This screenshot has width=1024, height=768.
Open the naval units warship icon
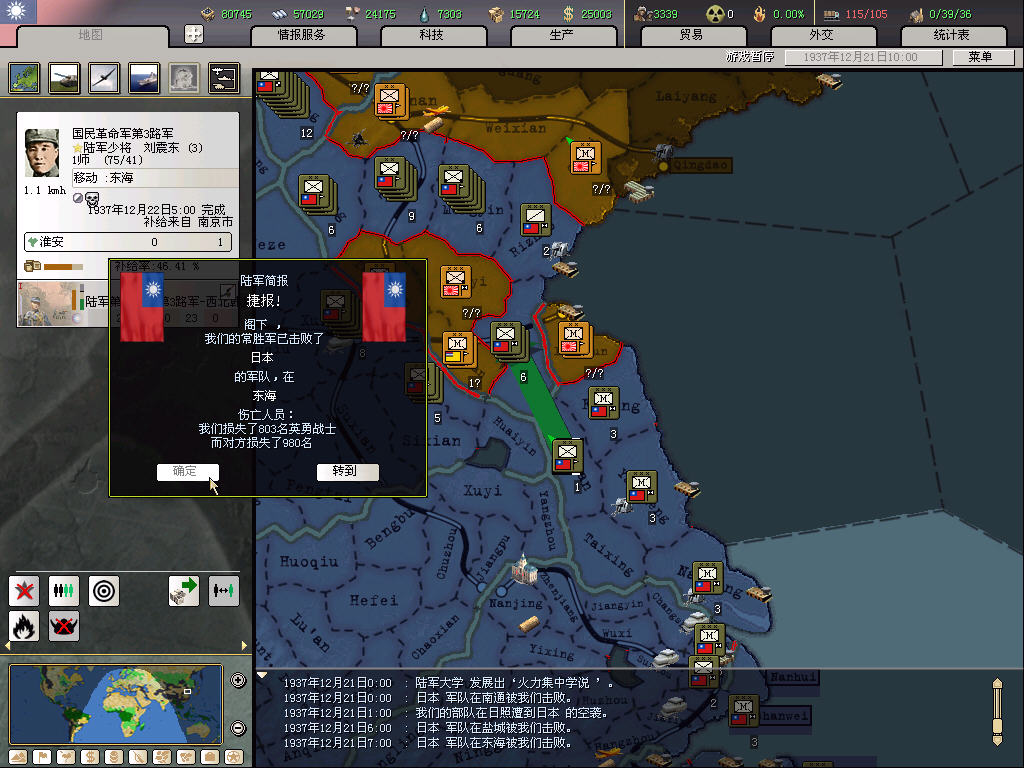click(144, 78)
